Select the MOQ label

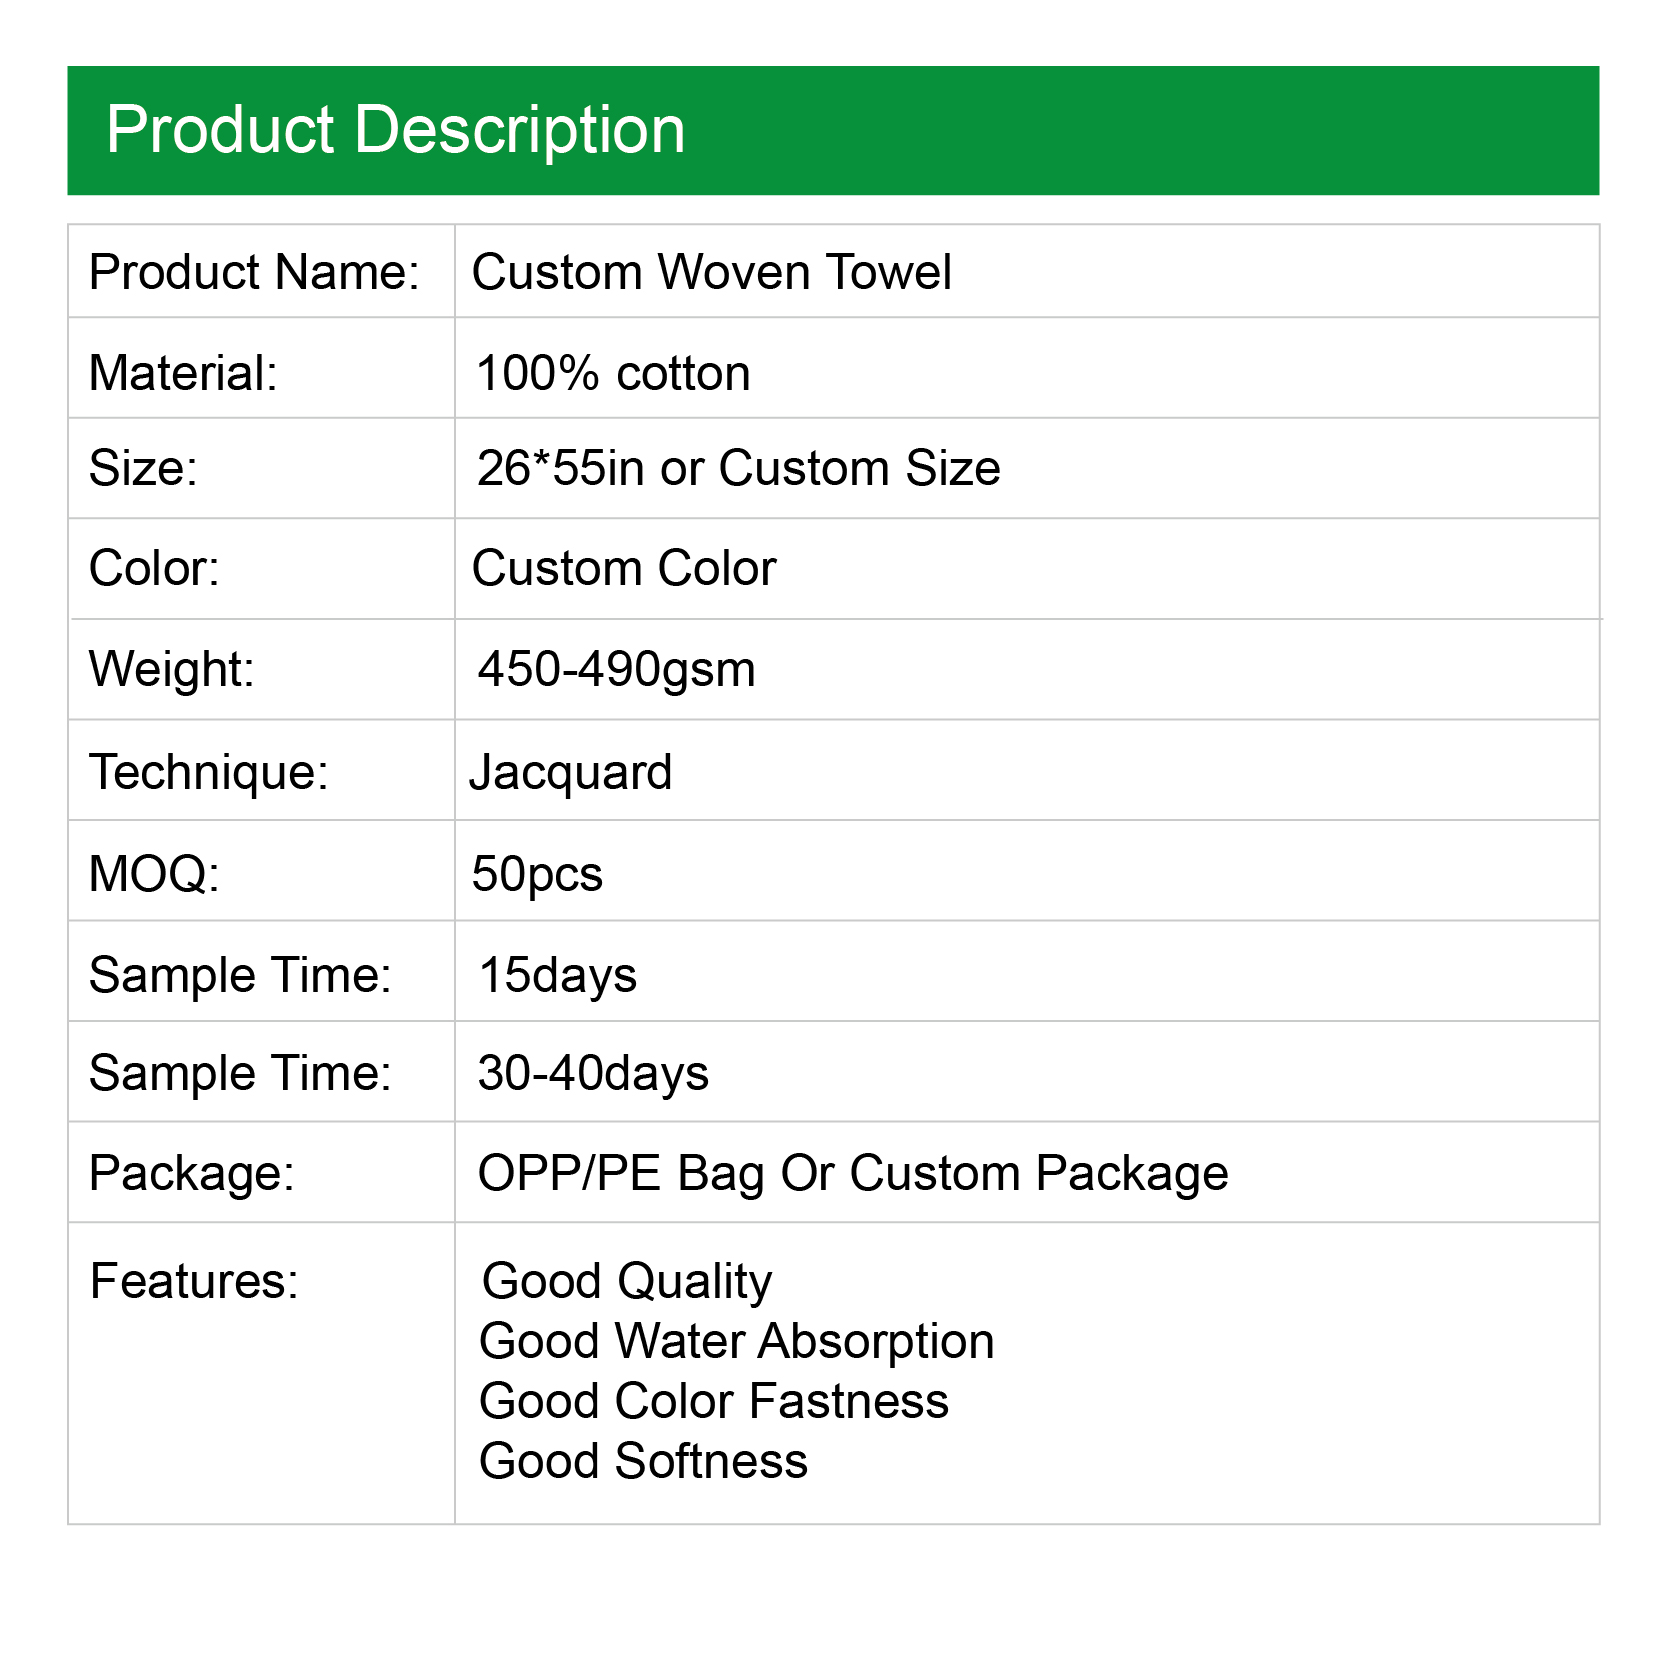click(x=154, y=874)
